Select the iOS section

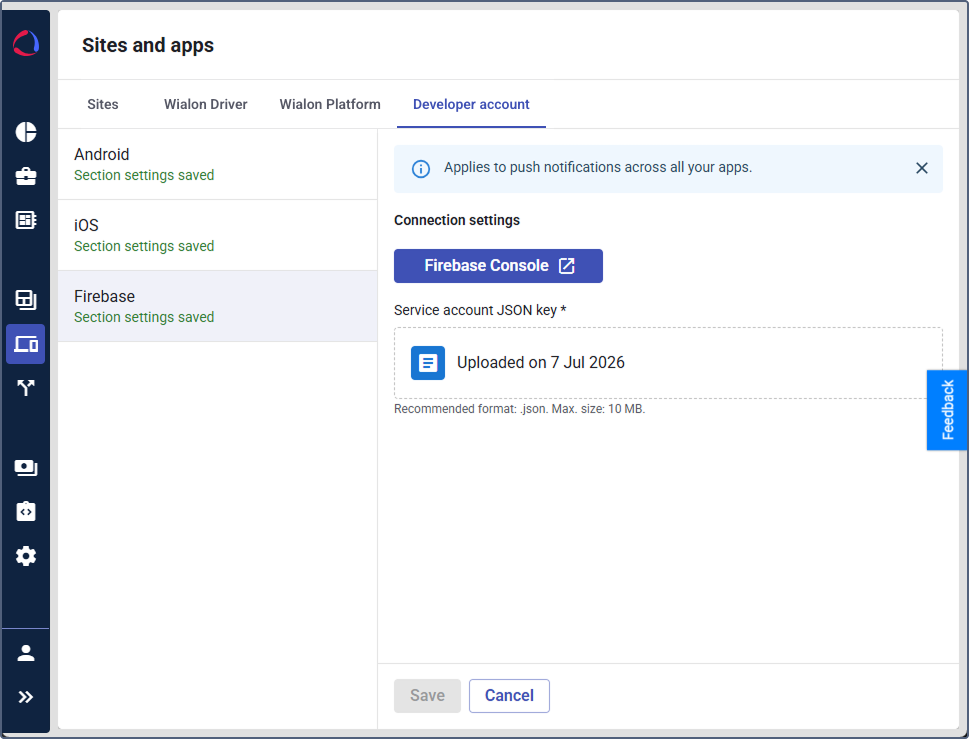[218, 235]
